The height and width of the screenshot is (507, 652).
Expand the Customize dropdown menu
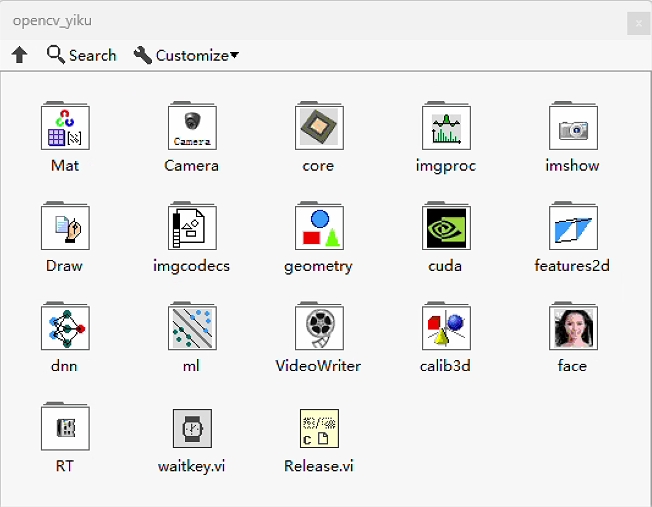click(186, 55)
